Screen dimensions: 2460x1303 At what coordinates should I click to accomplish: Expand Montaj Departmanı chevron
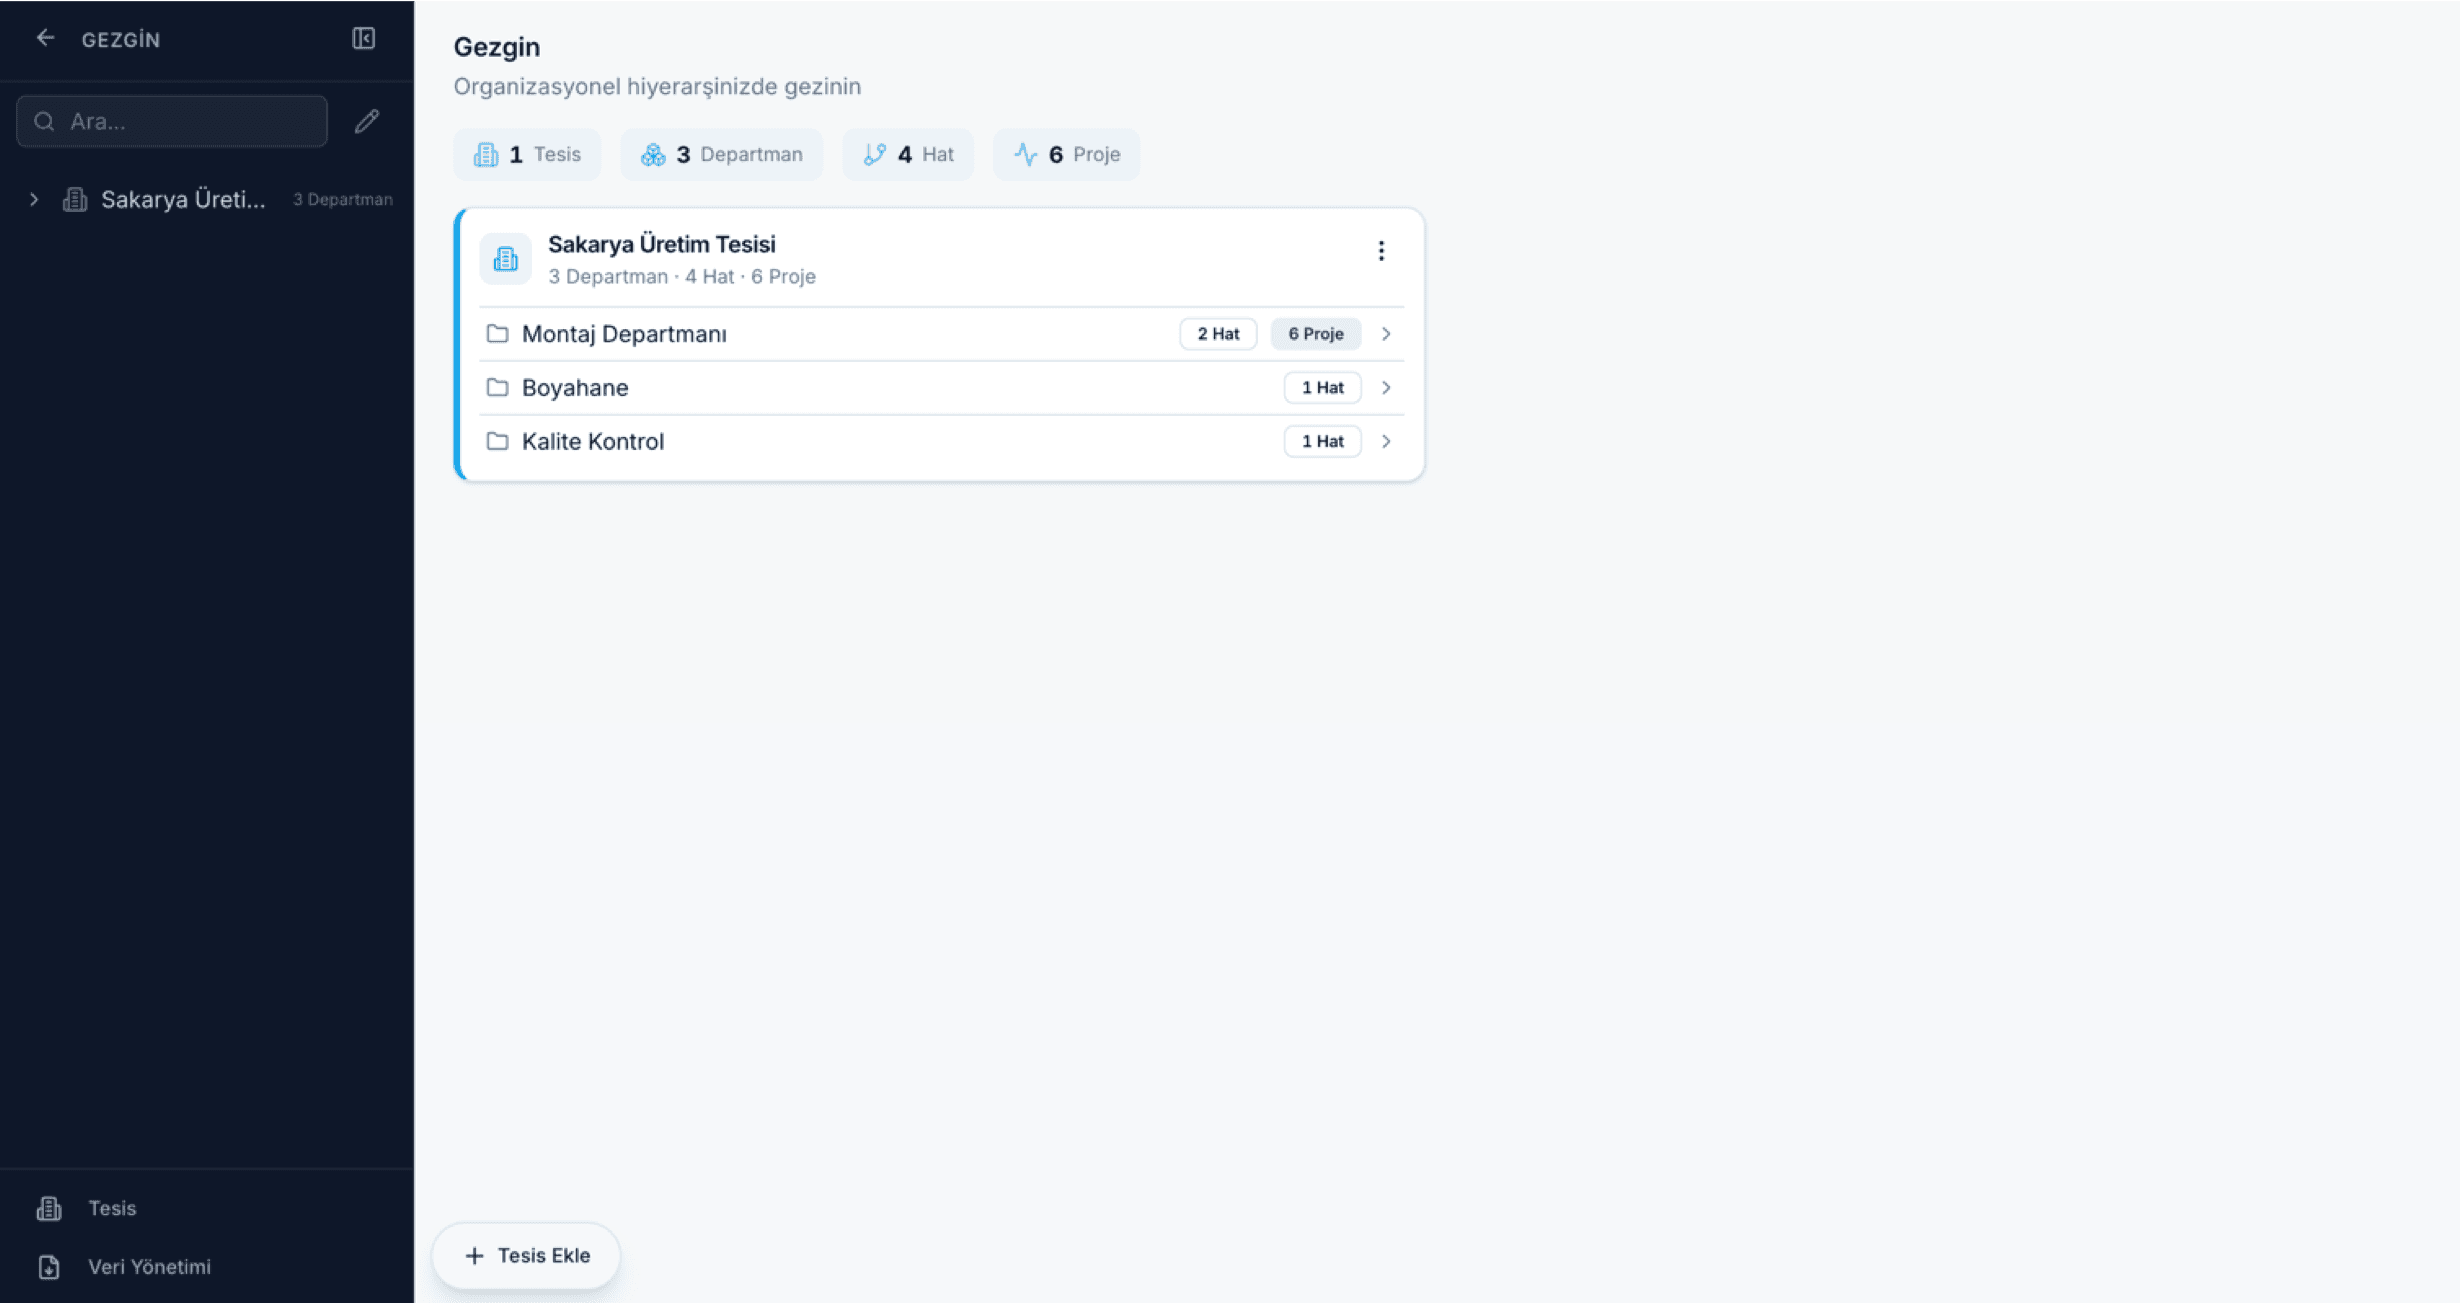pos(1386,334)
